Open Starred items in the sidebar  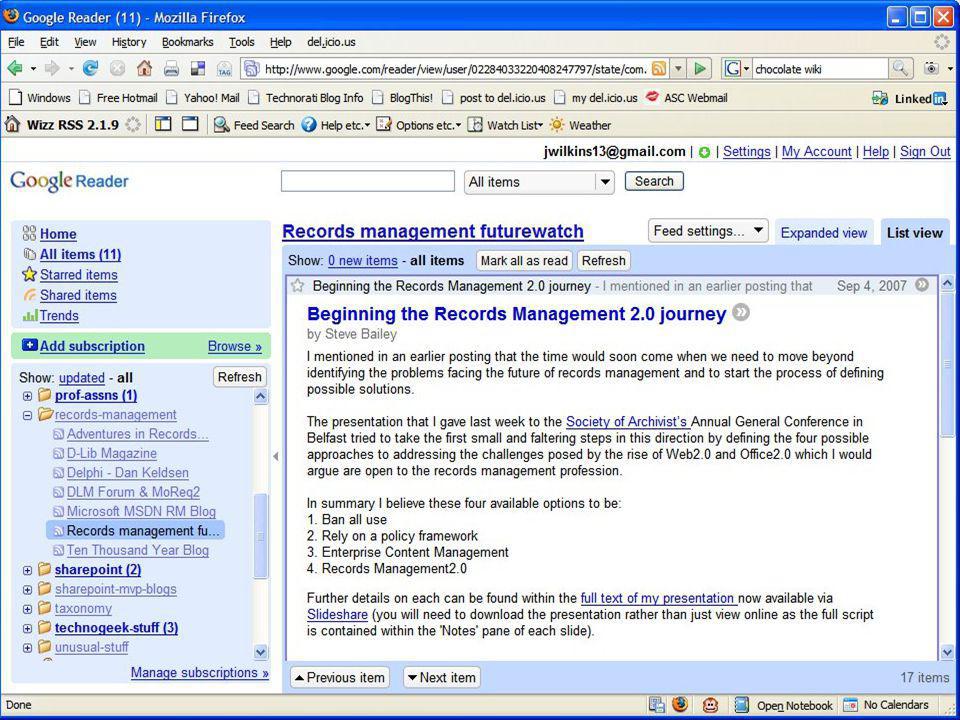(79, 275)
